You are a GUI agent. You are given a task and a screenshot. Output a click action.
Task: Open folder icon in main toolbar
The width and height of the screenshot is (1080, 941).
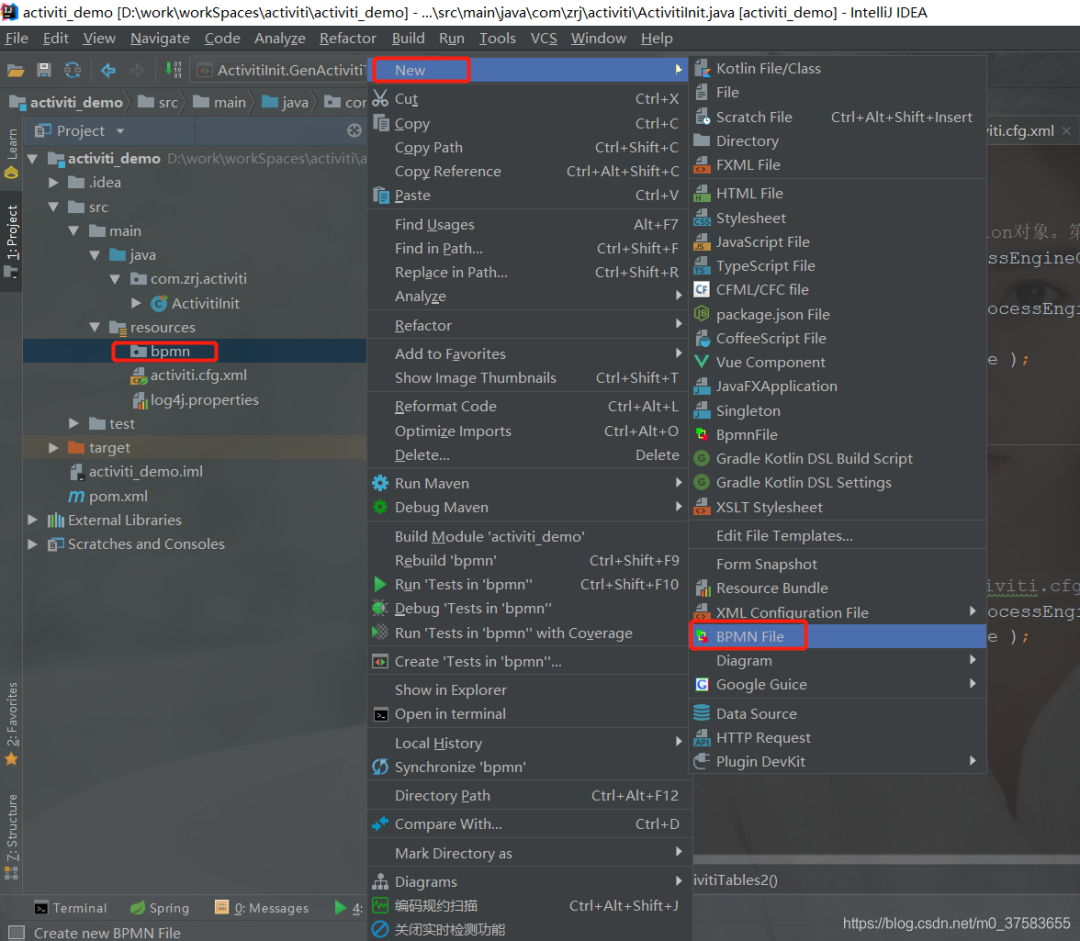coord(16,70)
